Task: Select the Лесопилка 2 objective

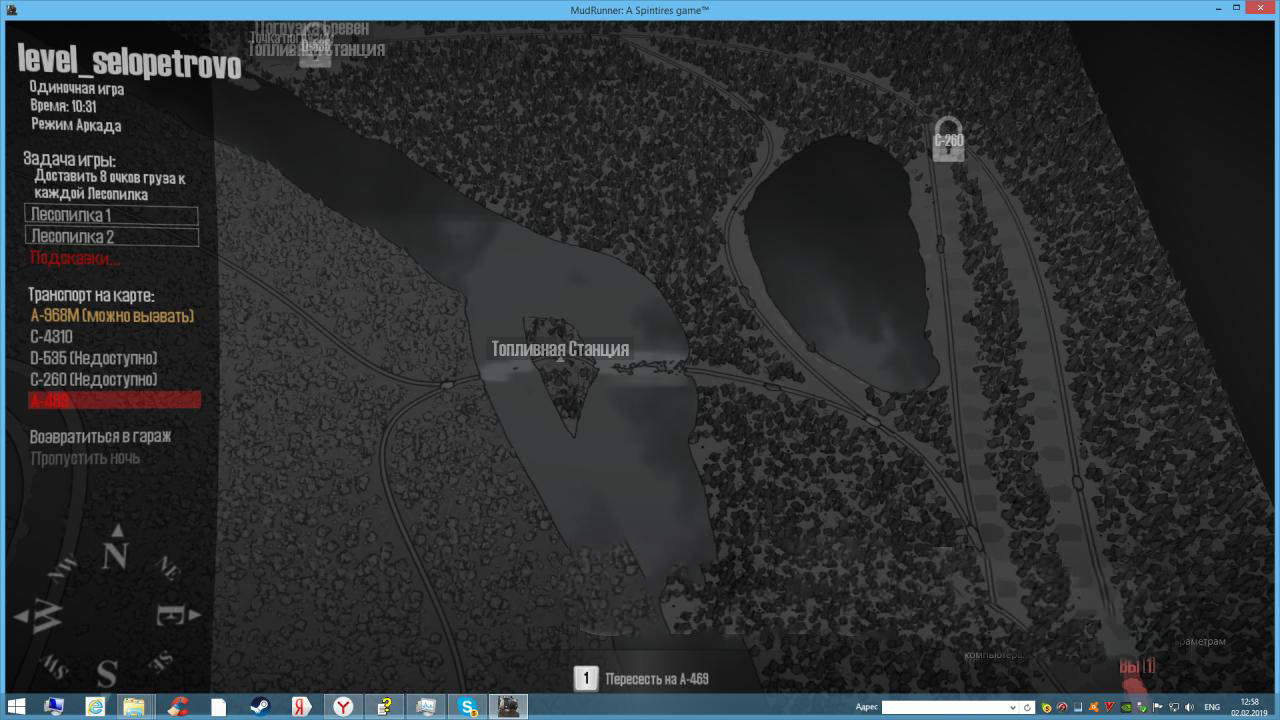Action: [x=111, y=237]
